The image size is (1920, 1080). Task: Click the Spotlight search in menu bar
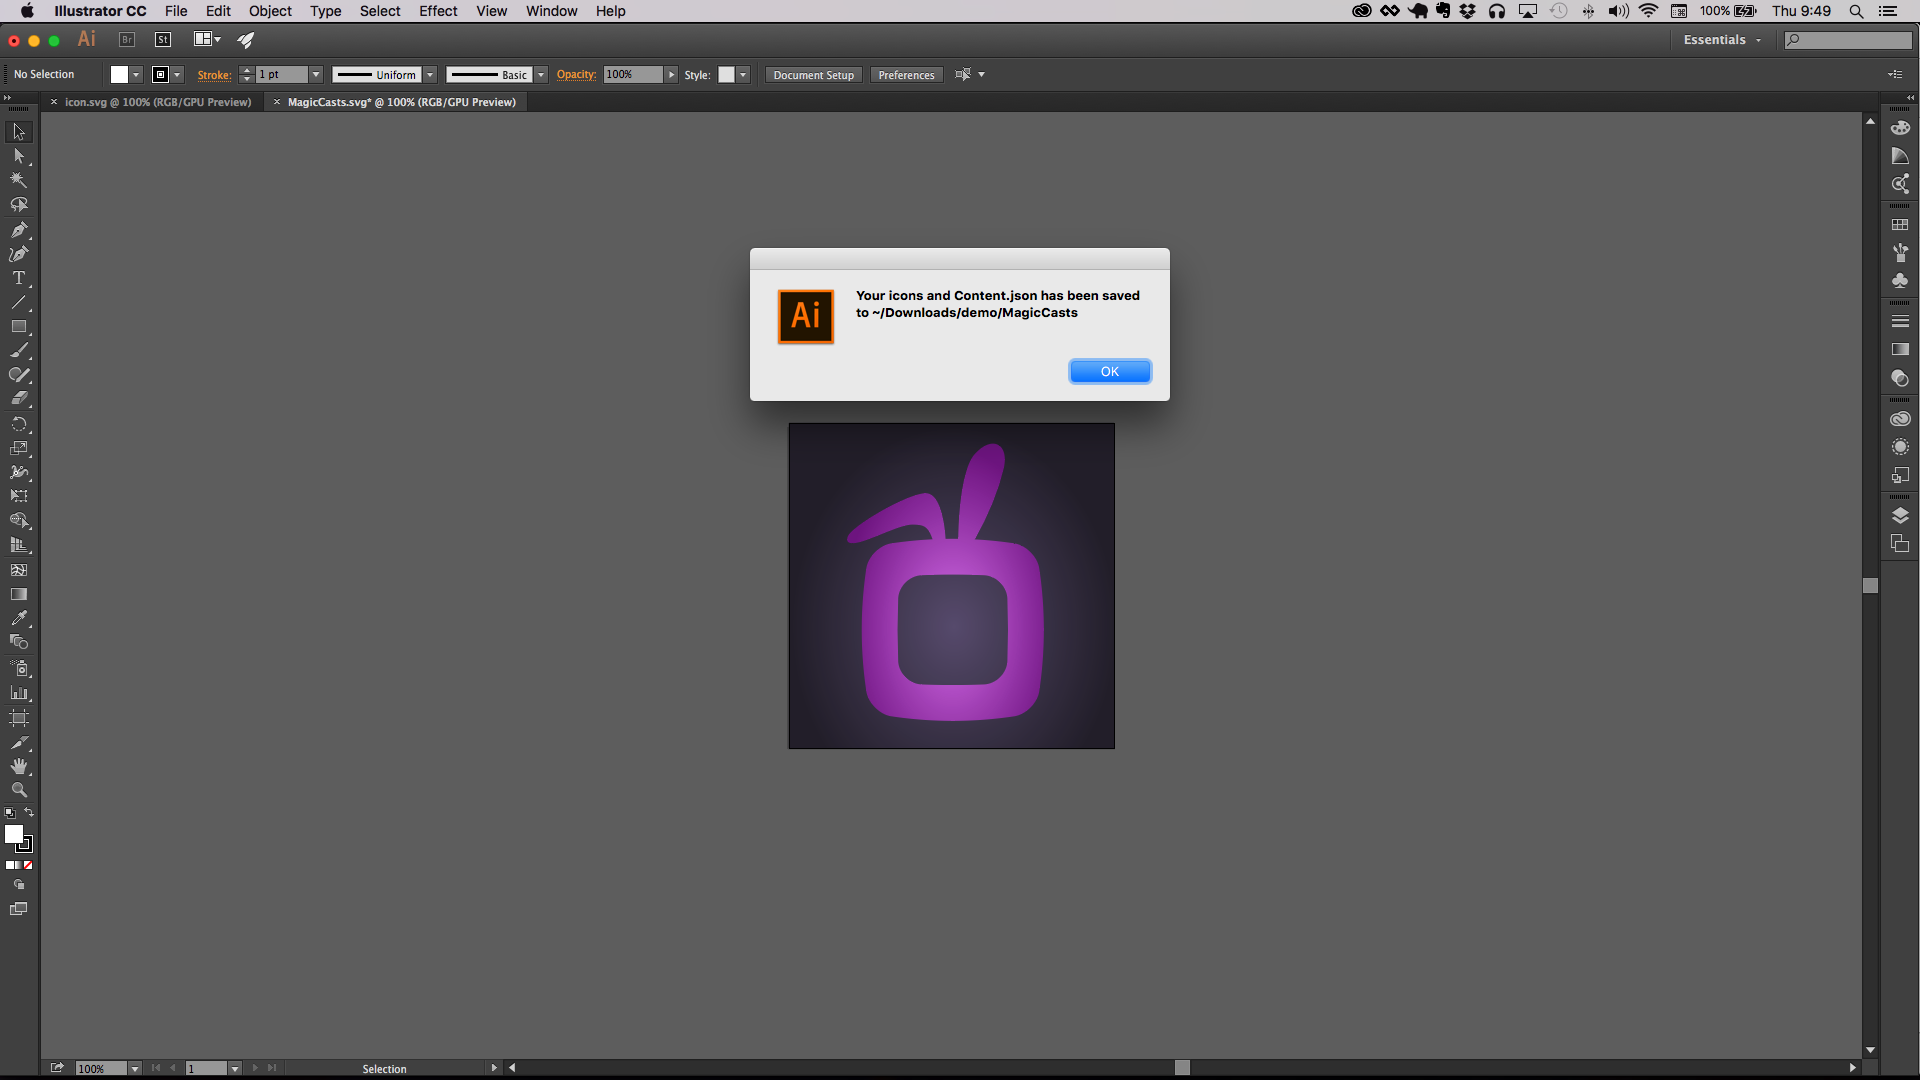tap(1857, 11)
